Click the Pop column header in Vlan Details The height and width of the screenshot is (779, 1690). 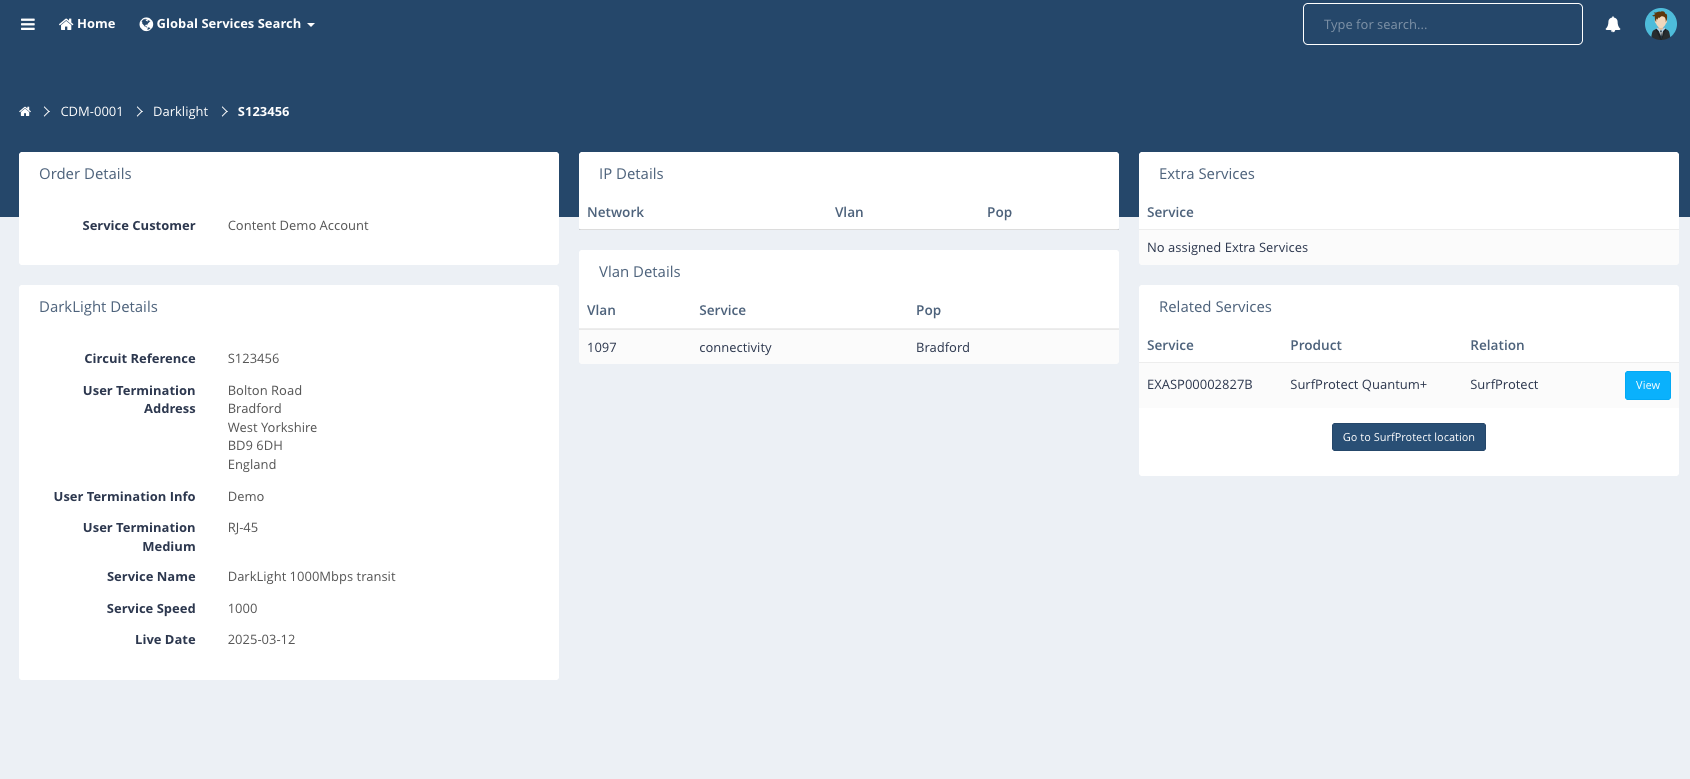[x=928, y=310]
